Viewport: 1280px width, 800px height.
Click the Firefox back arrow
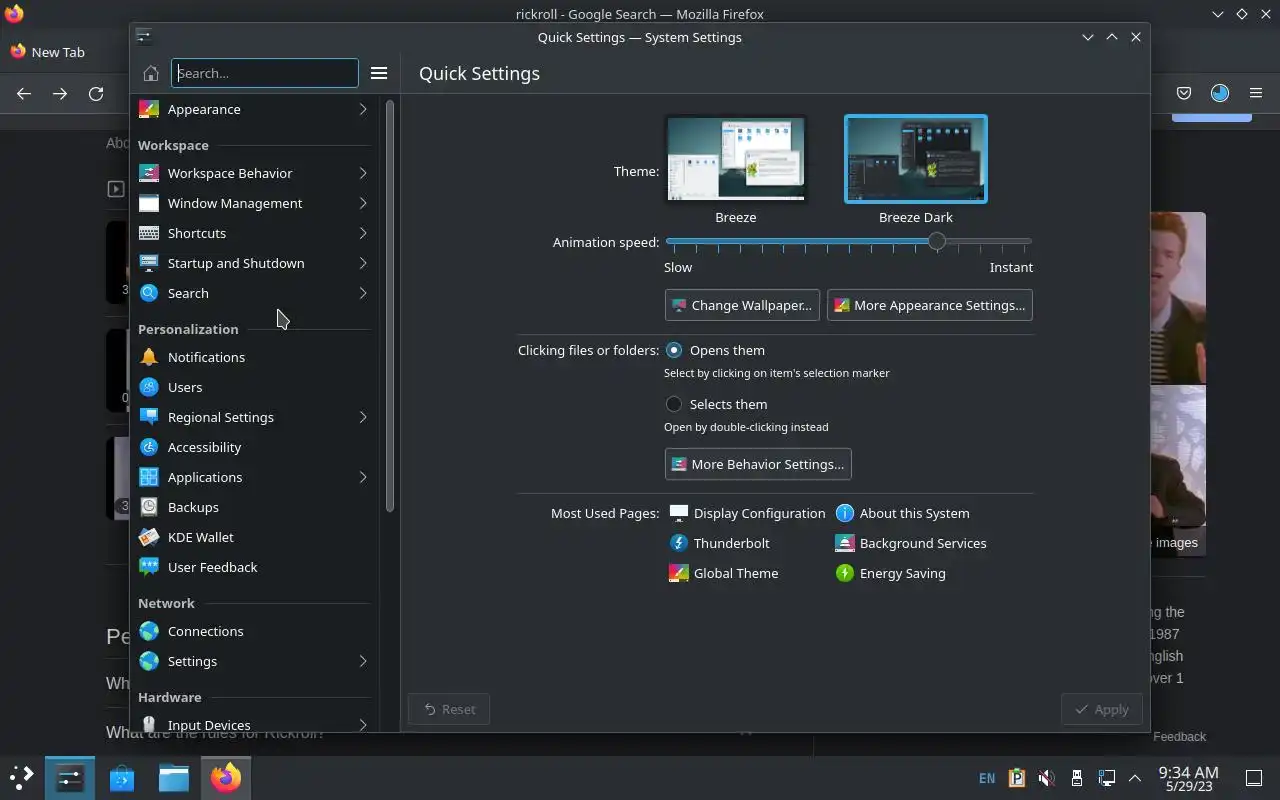[x=24, y=93]
